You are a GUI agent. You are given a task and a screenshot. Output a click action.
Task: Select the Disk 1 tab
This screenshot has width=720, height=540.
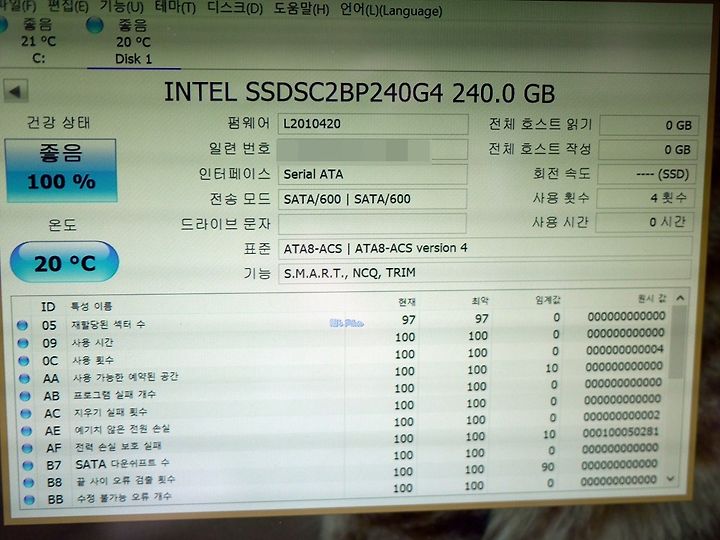133,42
